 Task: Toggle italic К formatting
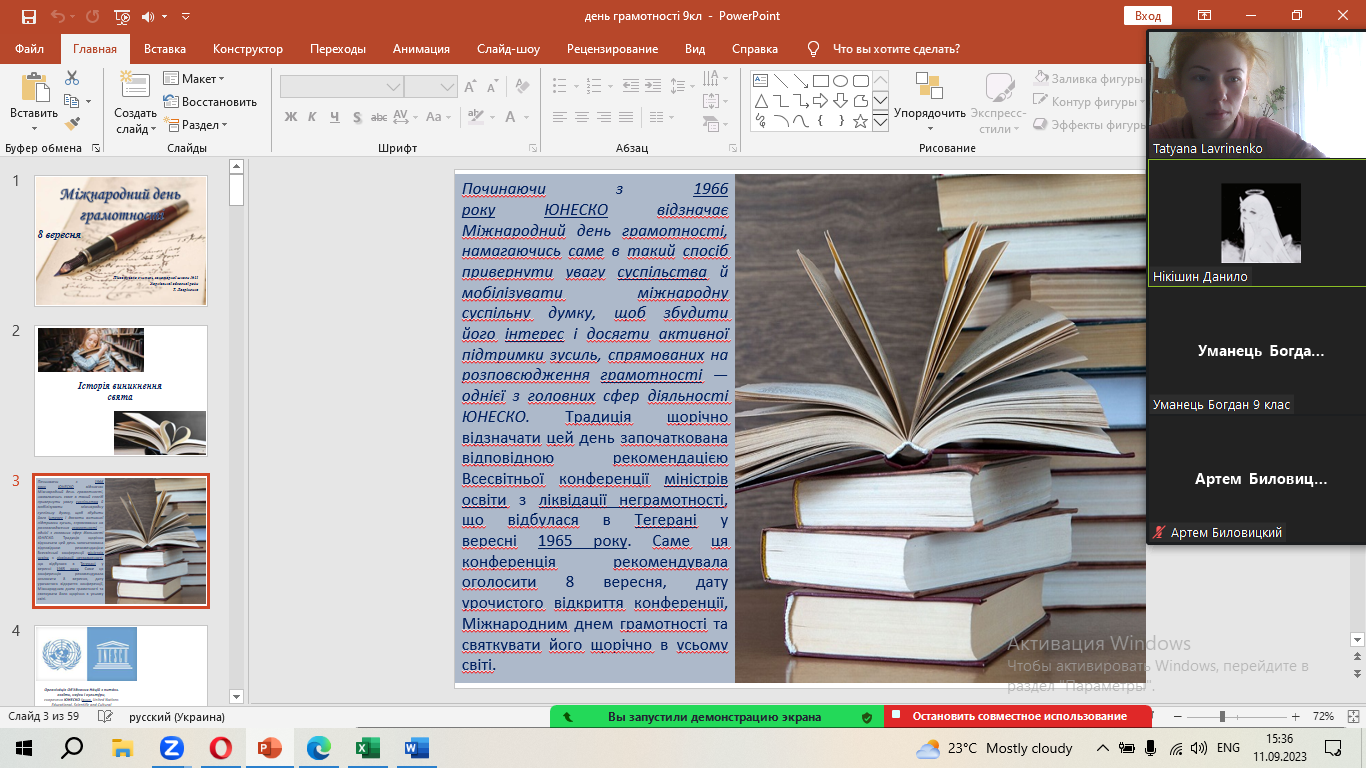coord(314,117)
